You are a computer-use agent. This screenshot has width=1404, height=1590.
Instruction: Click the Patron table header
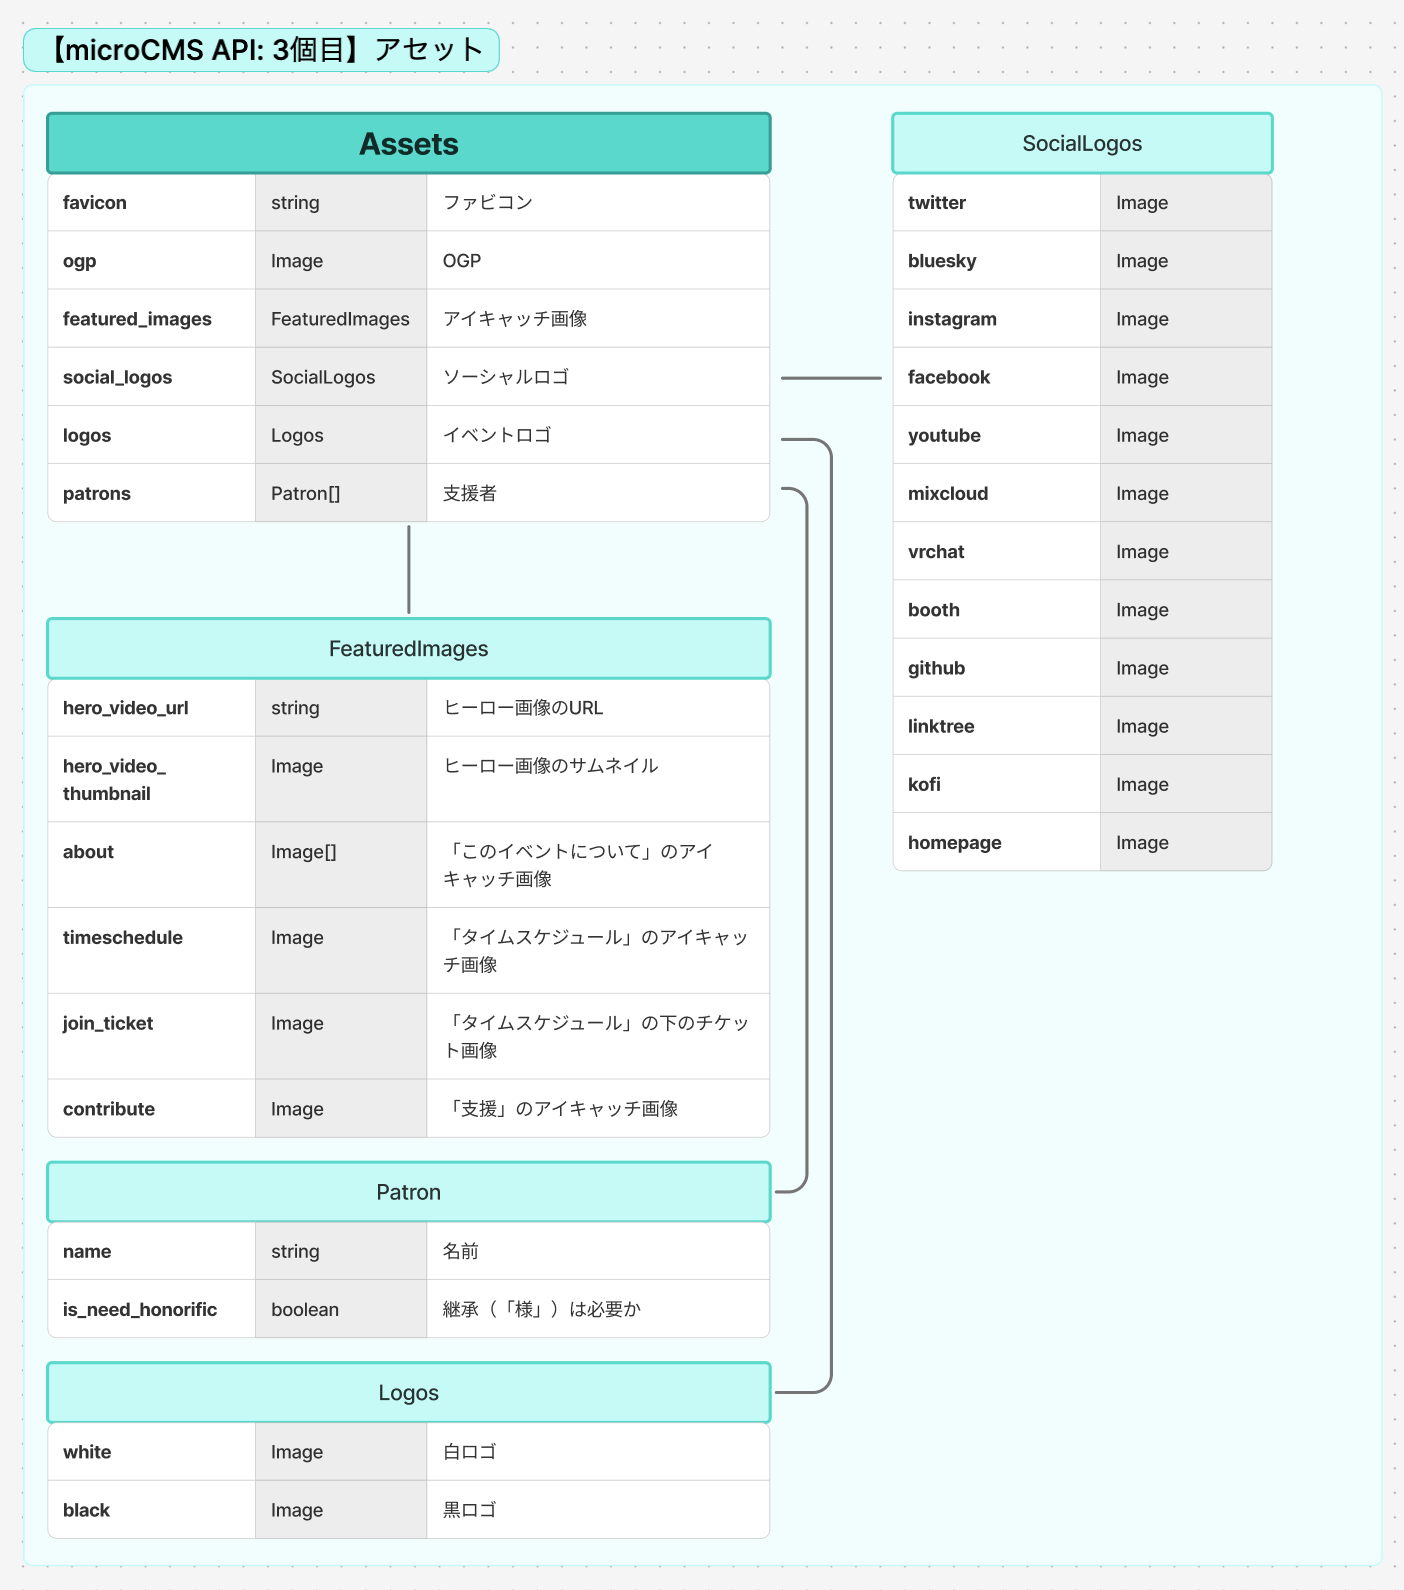(409, 1192)
